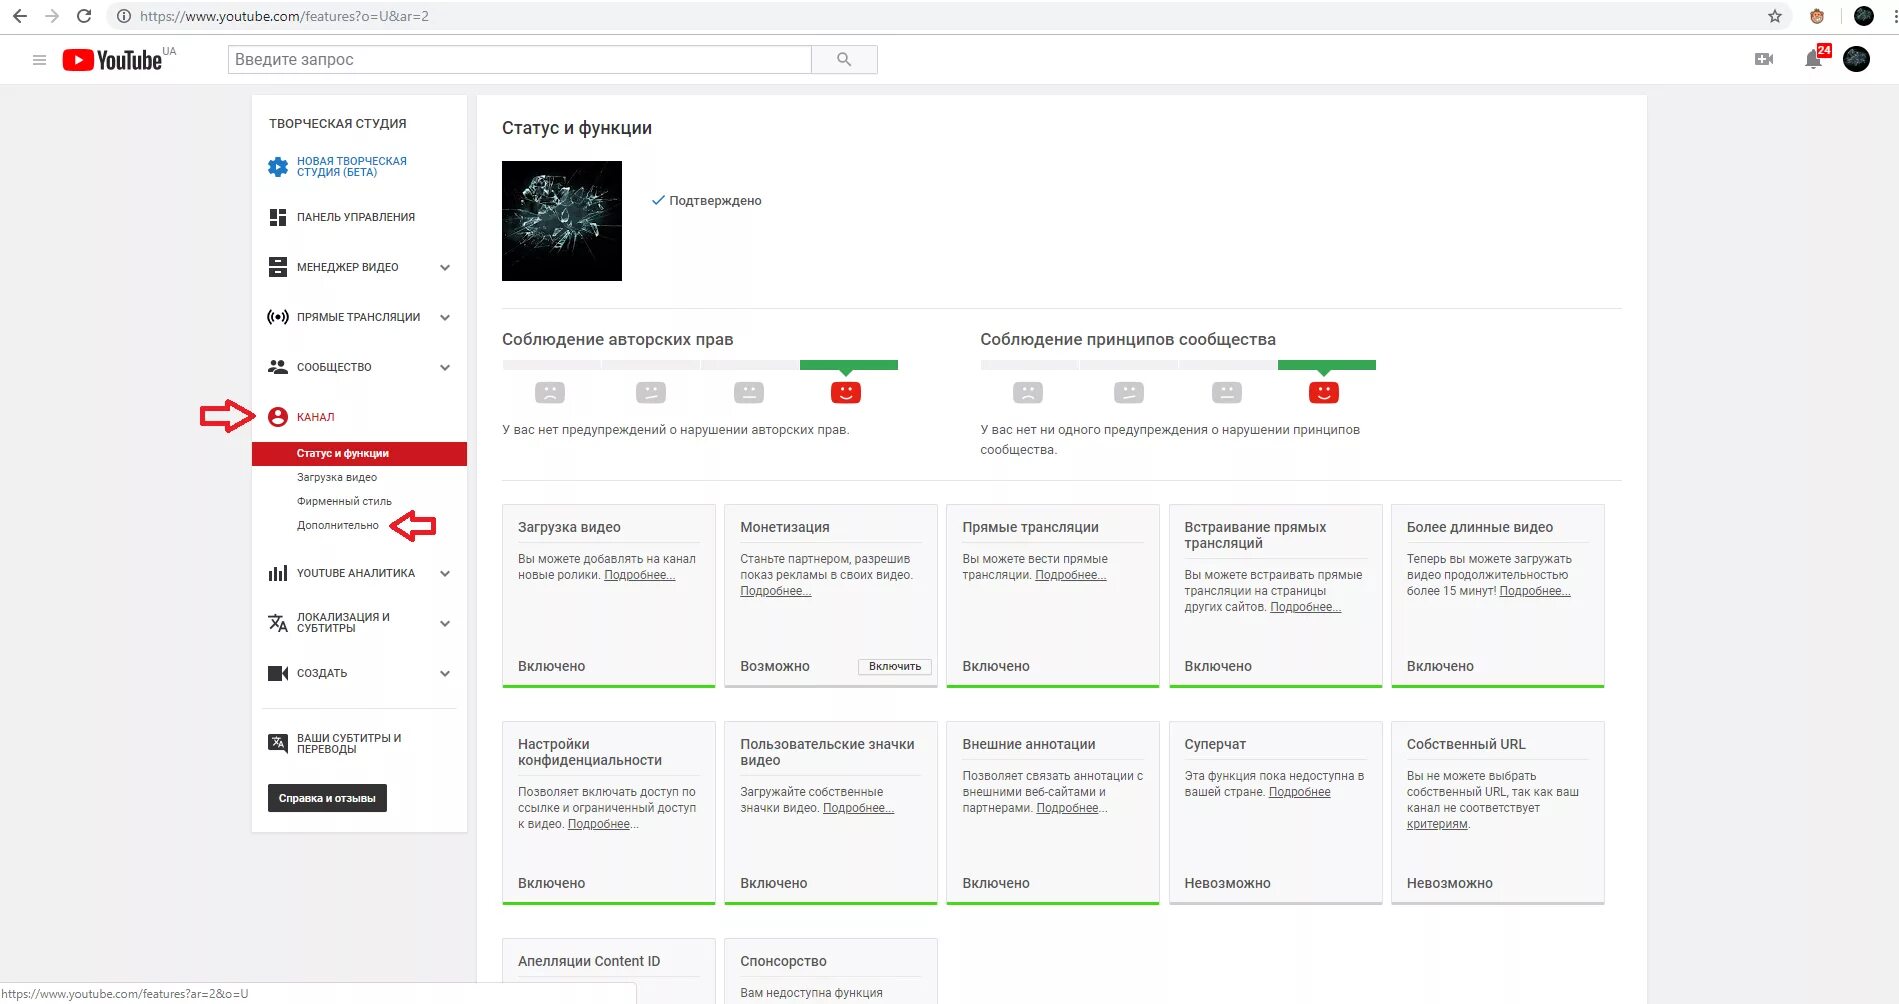Open the YouTube hamburger guide menu
Image resolution: width=1899 pixels, height=1004 pixels.
[40, 60]
